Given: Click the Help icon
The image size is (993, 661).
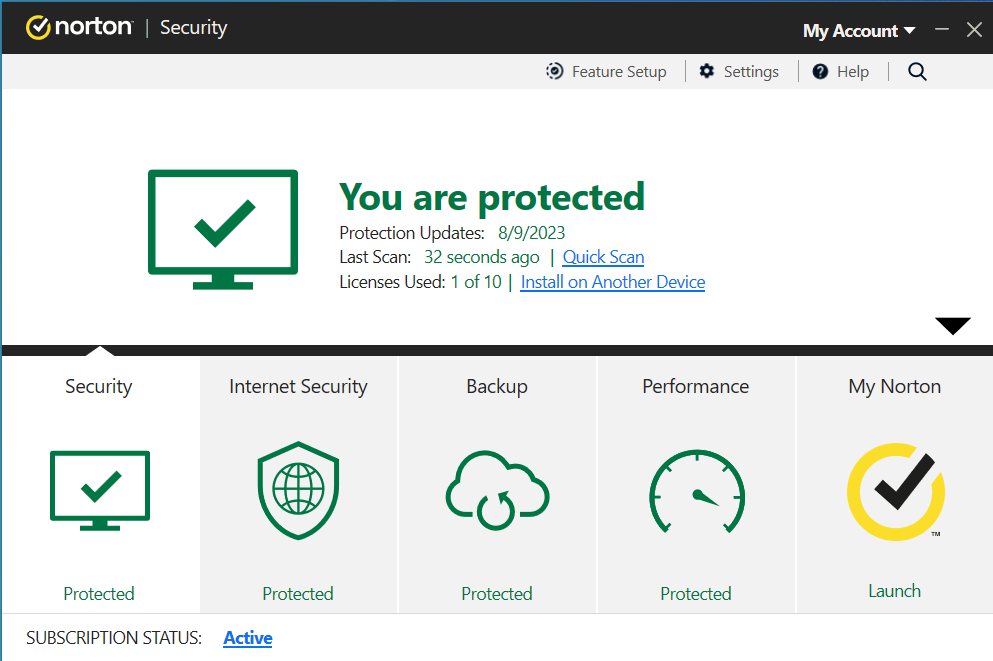Looking at the screenshot, I should [820, 71].
